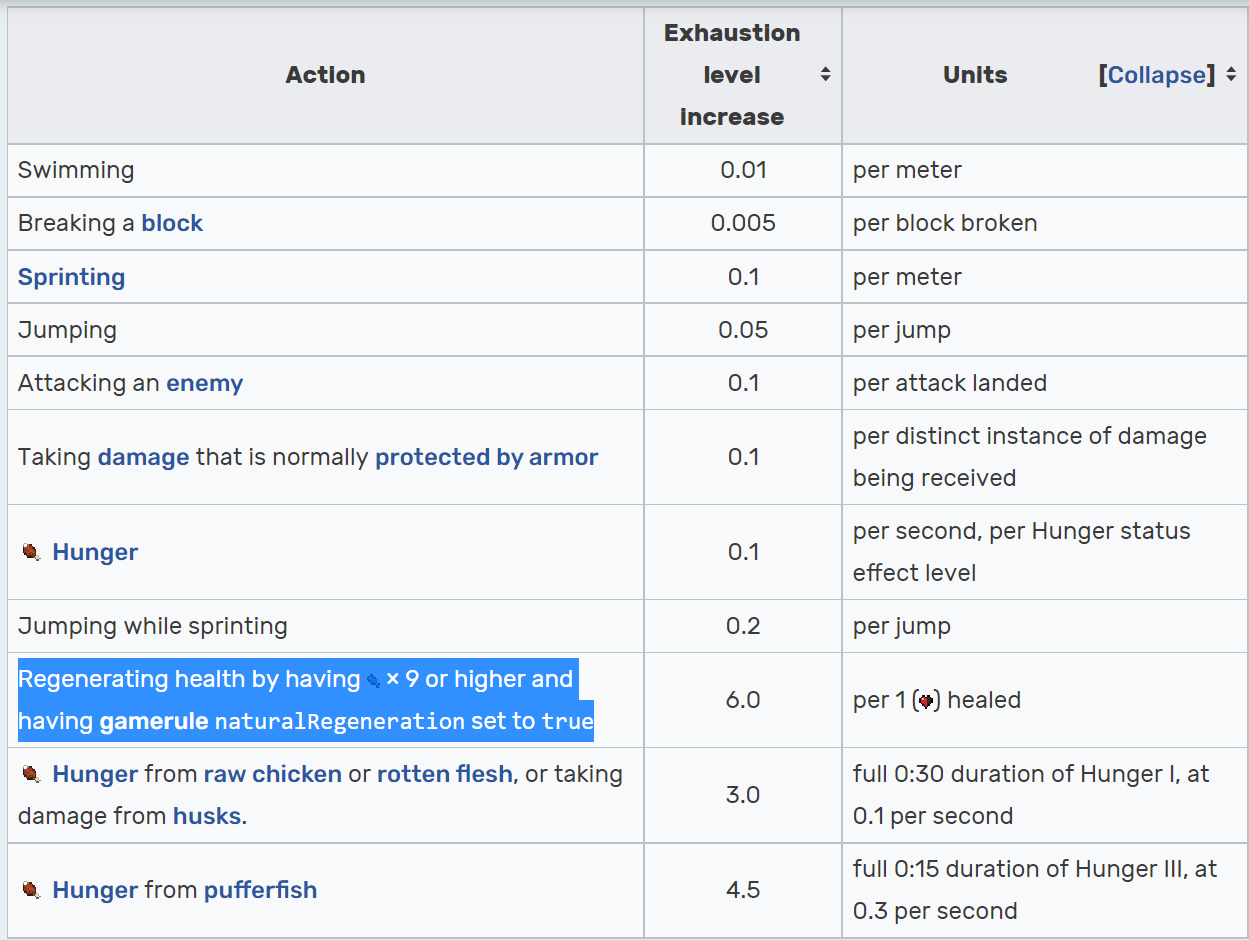Follow the enemy link

pos(205,383)
